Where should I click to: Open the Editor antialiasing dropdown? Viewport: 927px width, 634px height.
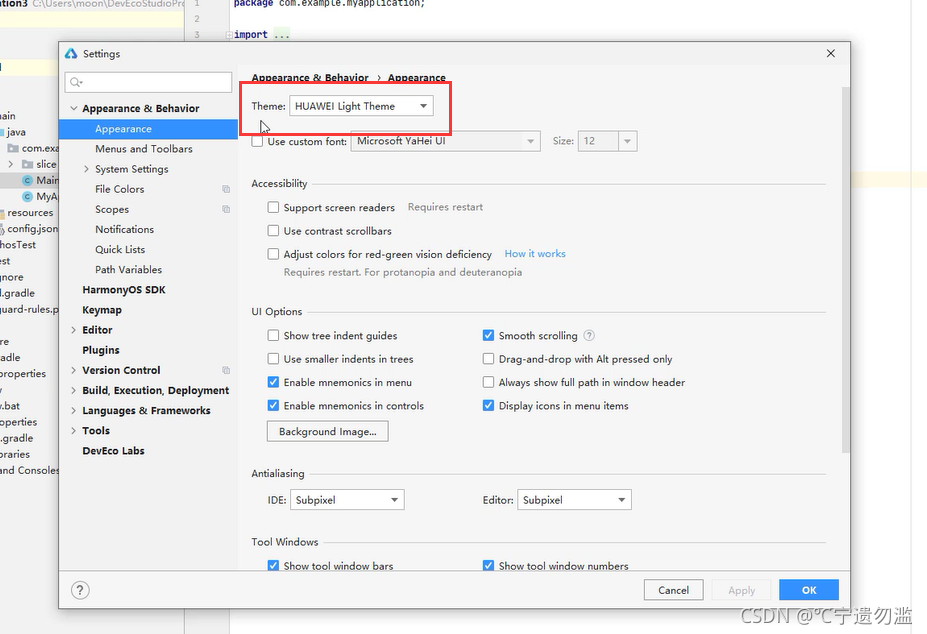pyautogui.click(x=574, y=500)
